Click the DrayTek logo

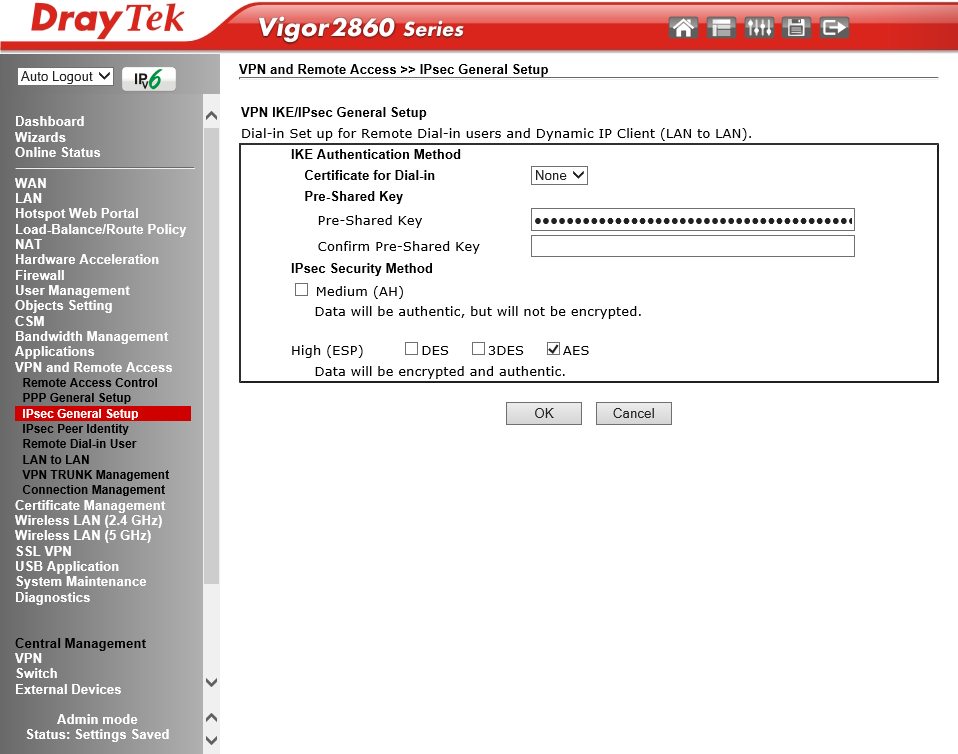(x=108, y=20)
